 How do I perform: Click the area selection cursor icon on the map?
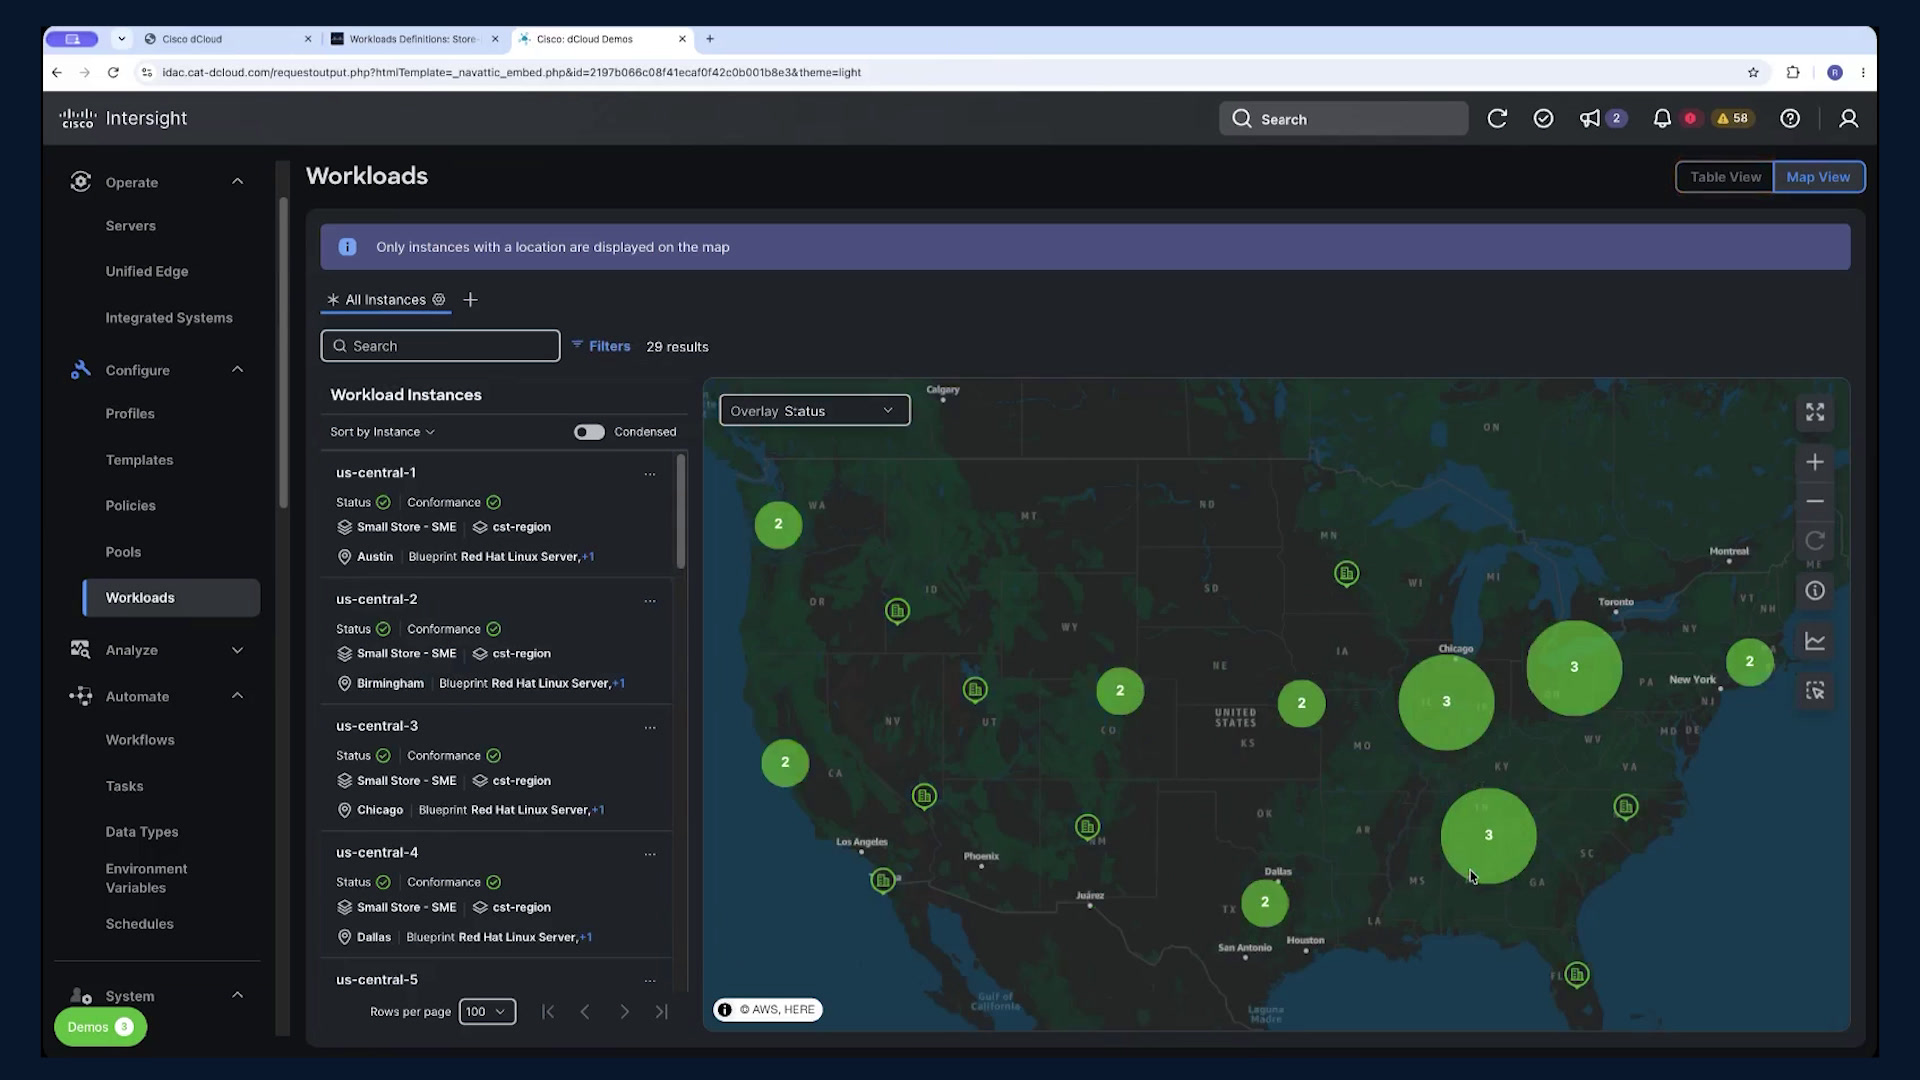[x=1815, y=691]
